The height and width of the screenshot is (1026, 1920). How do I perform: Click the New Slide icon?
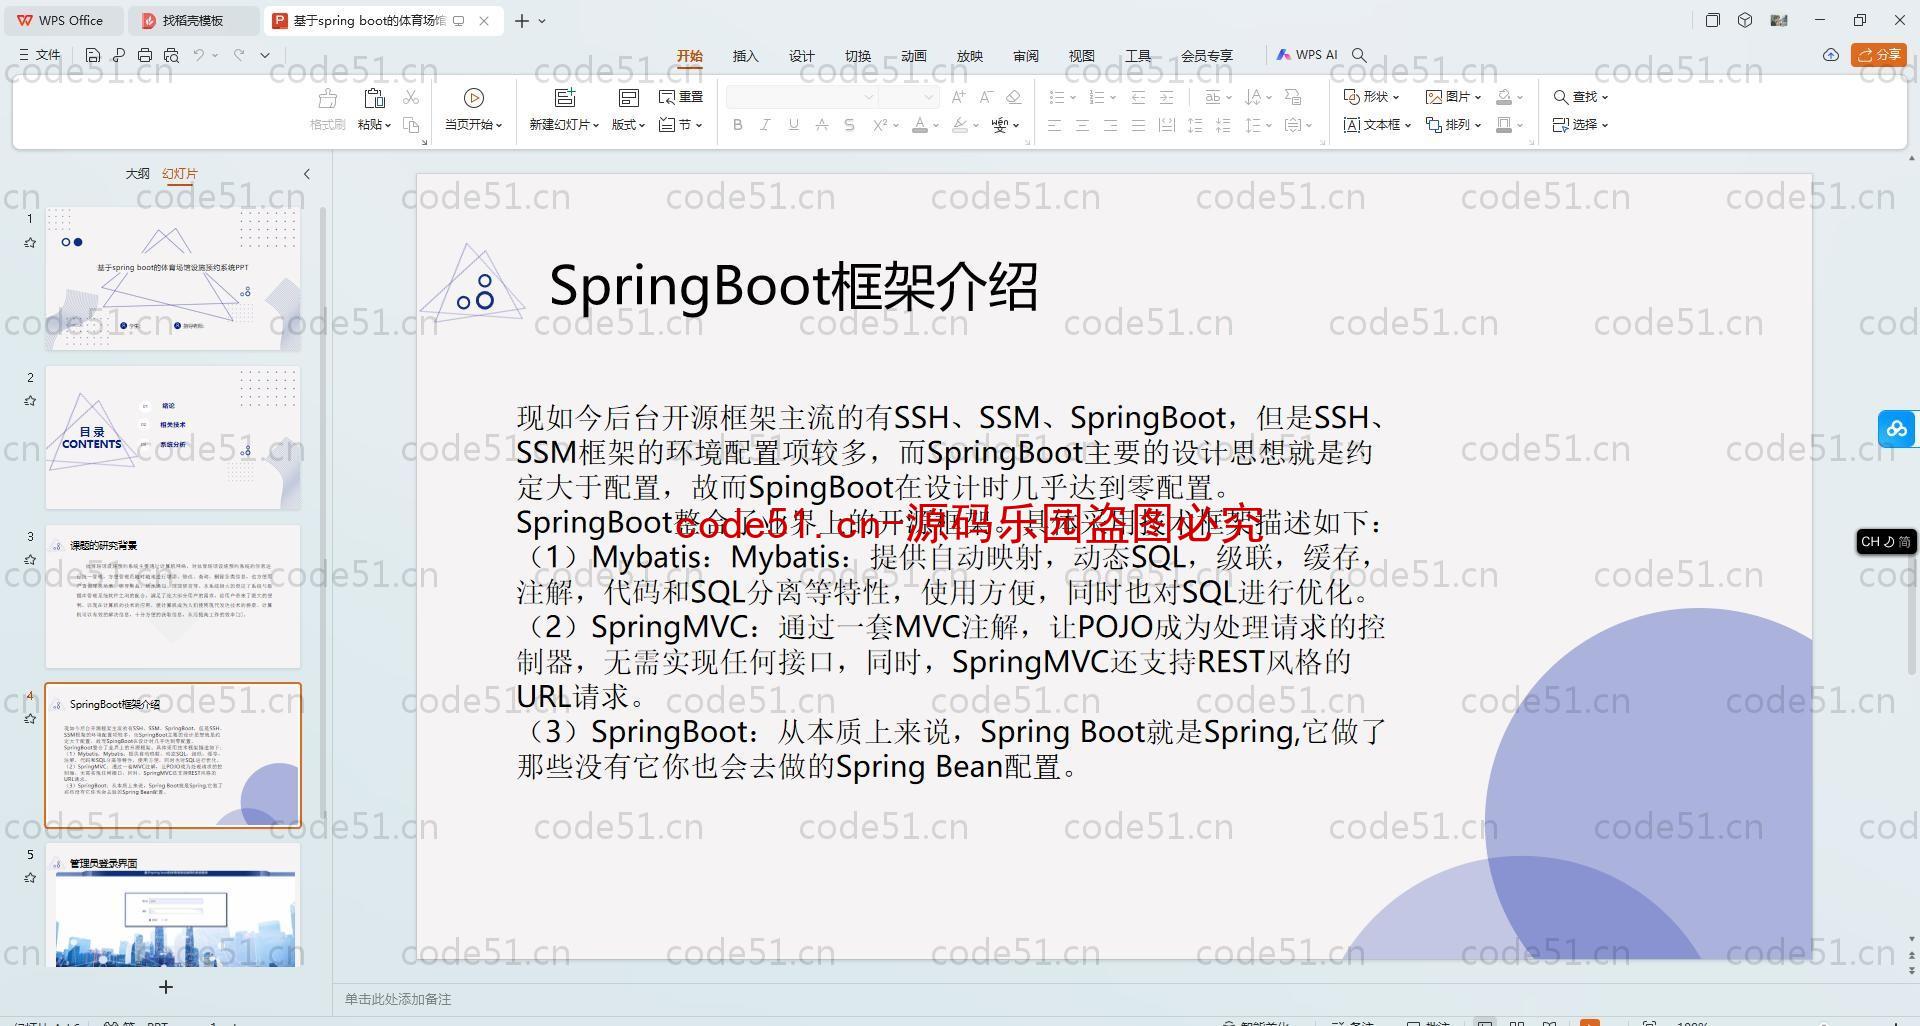[x=565, y=97]
